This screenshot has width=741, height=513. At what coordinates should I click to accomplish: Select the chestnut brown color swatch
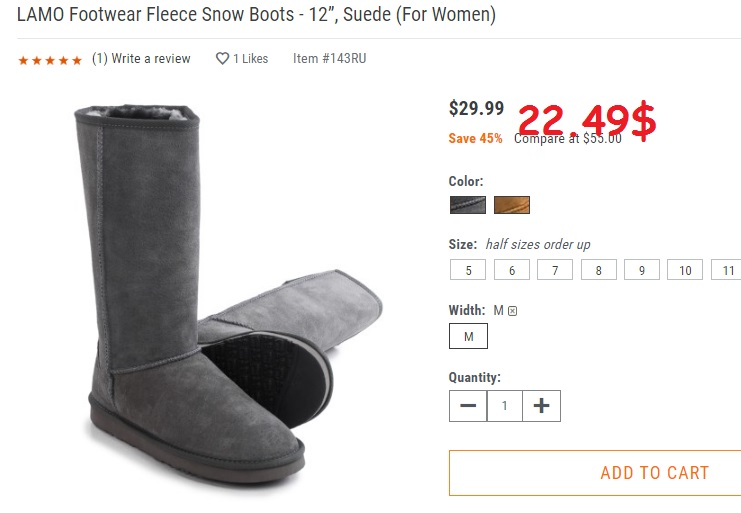512,205
